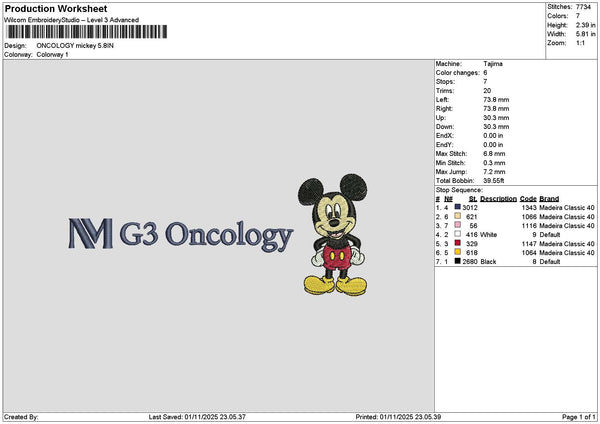Click the Max Stitch value 6.8 mm

point(494,153)
